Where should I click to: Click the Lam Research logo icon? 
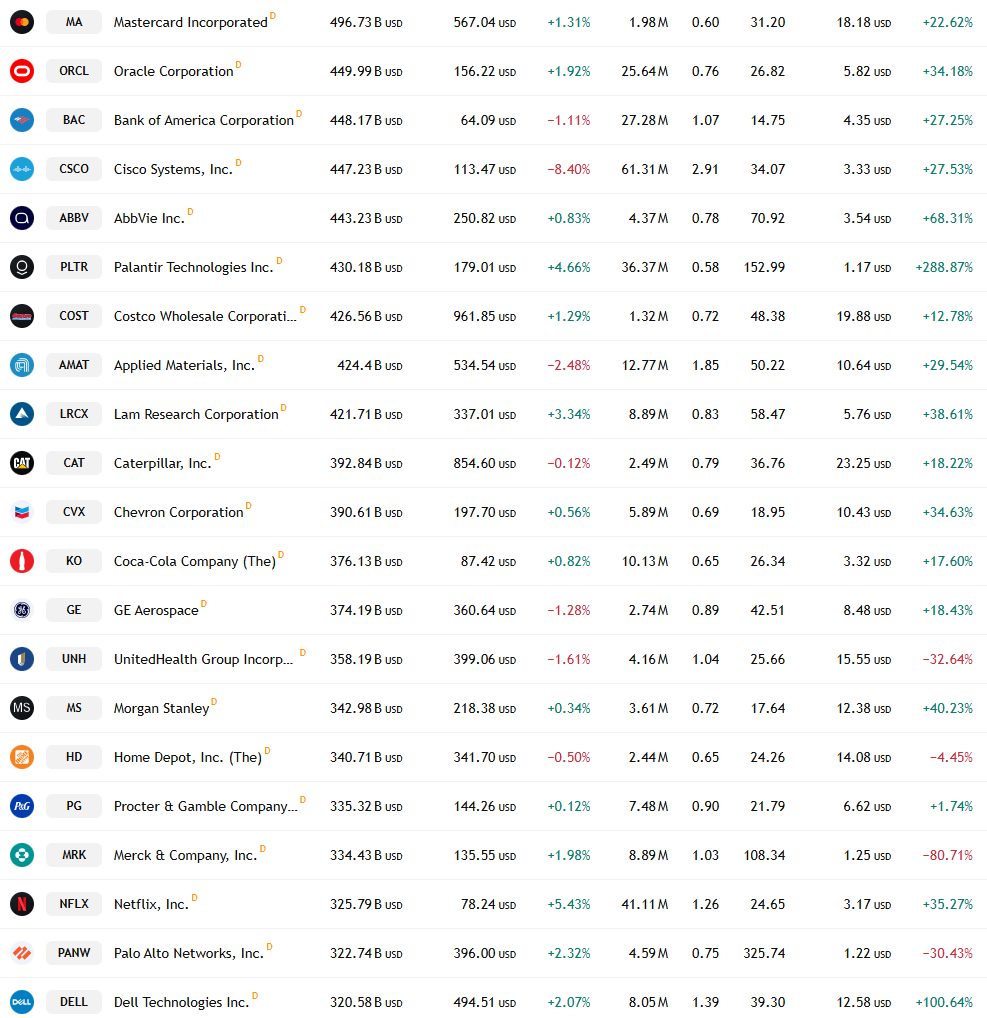click(x=21, y=414)
